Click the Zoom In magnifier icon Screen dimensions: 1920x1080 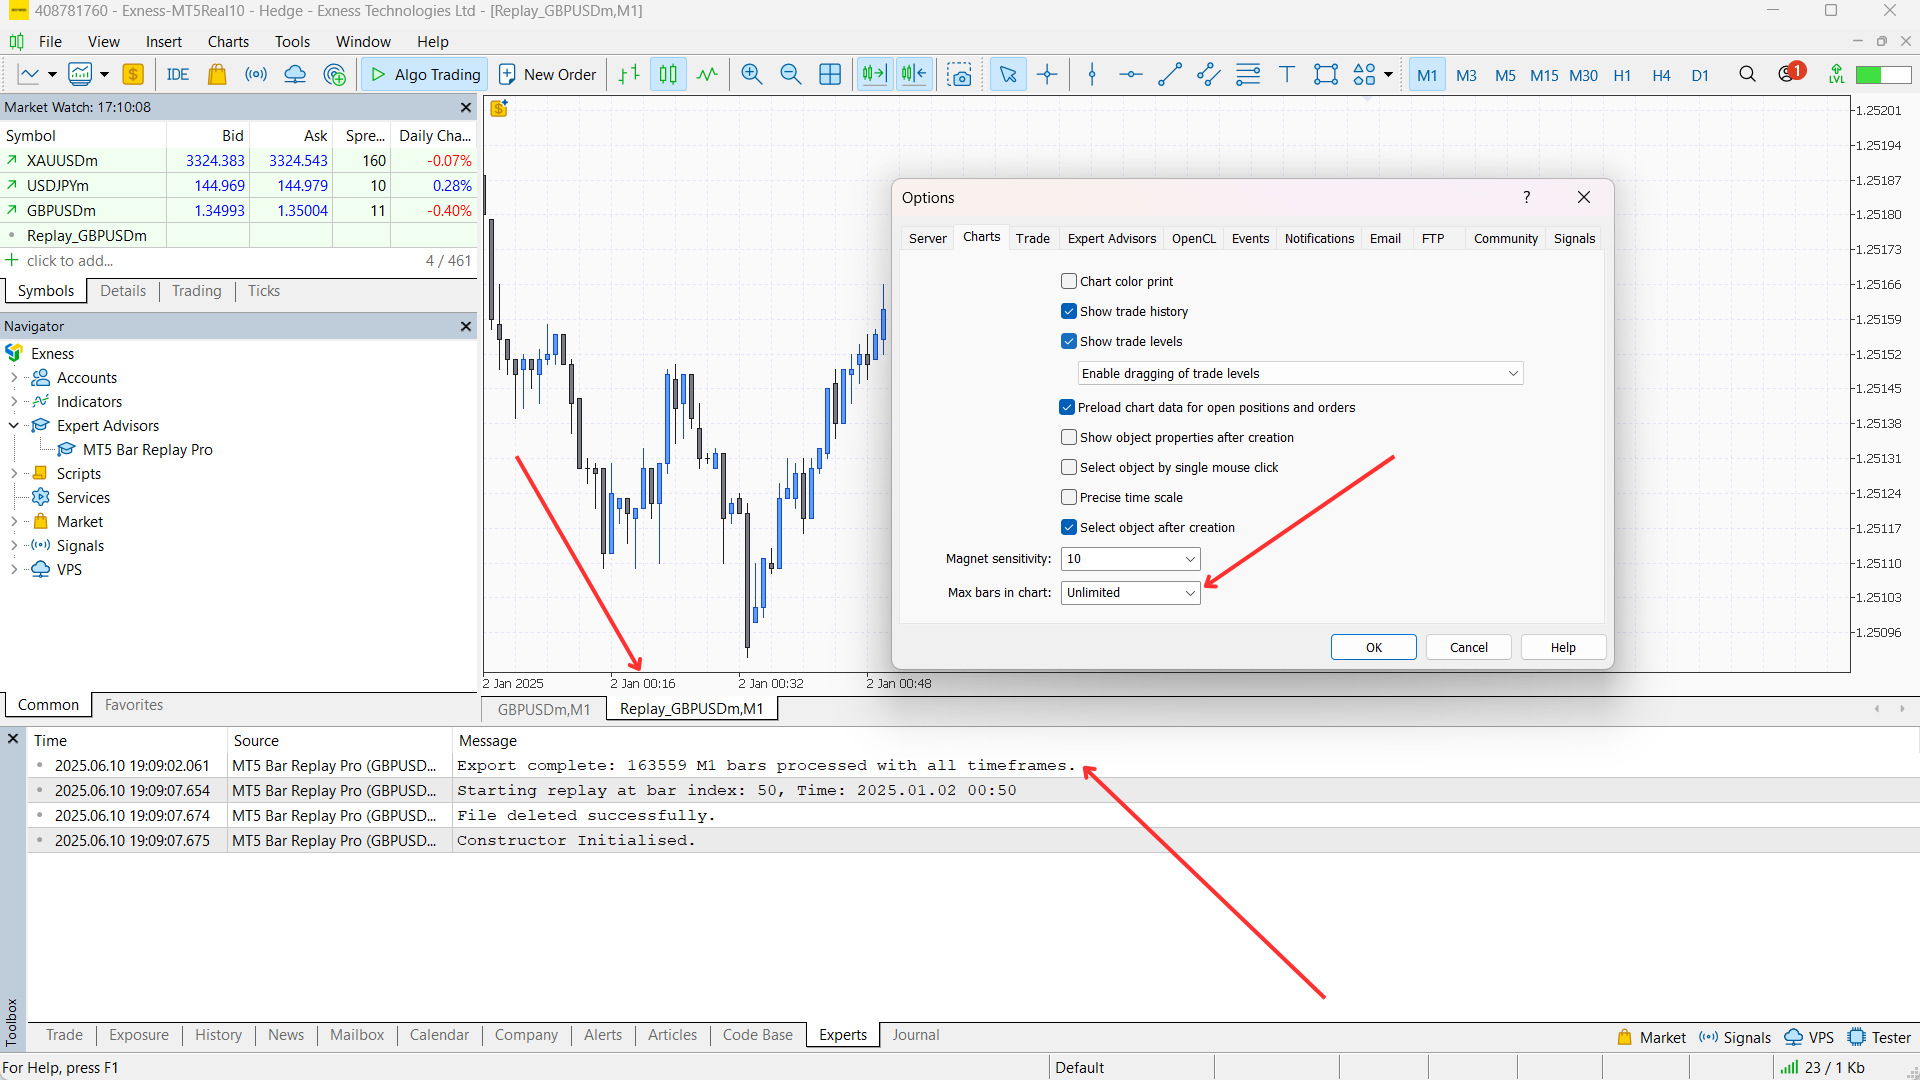751,75
